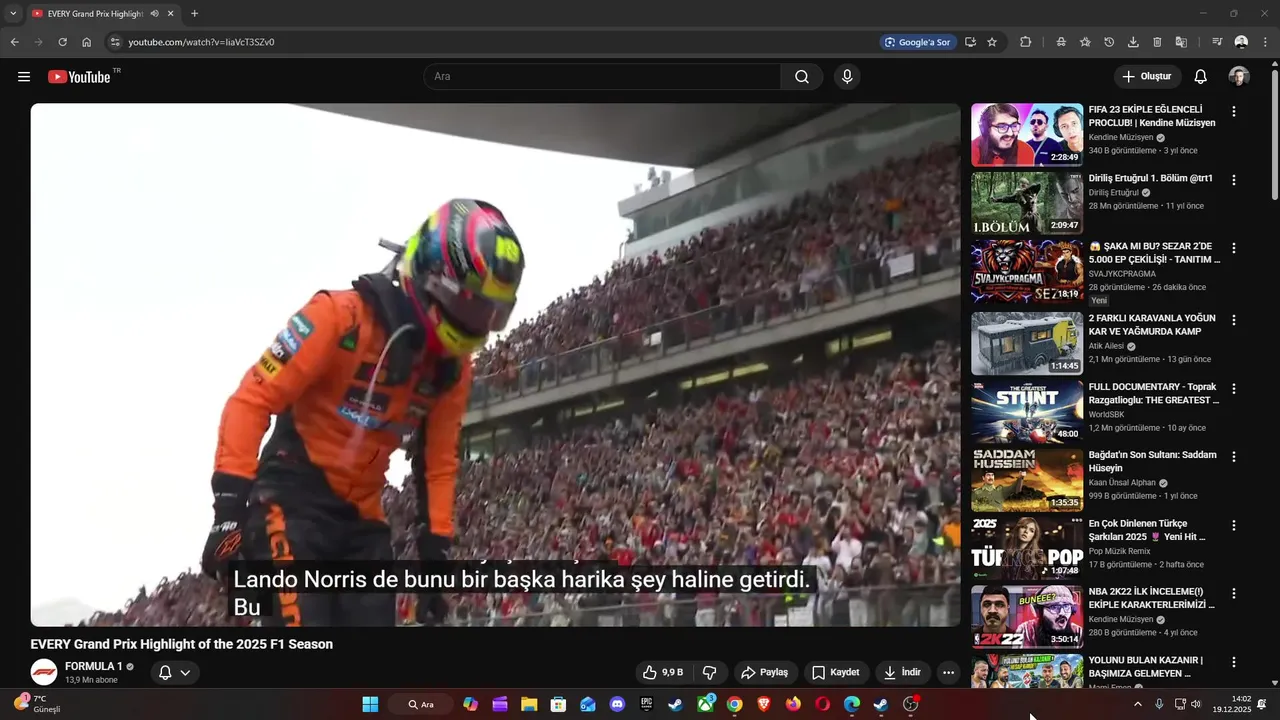Bookmark this page with the star
The height and width of the screenshot is (720, 1280).
(992, 42)
